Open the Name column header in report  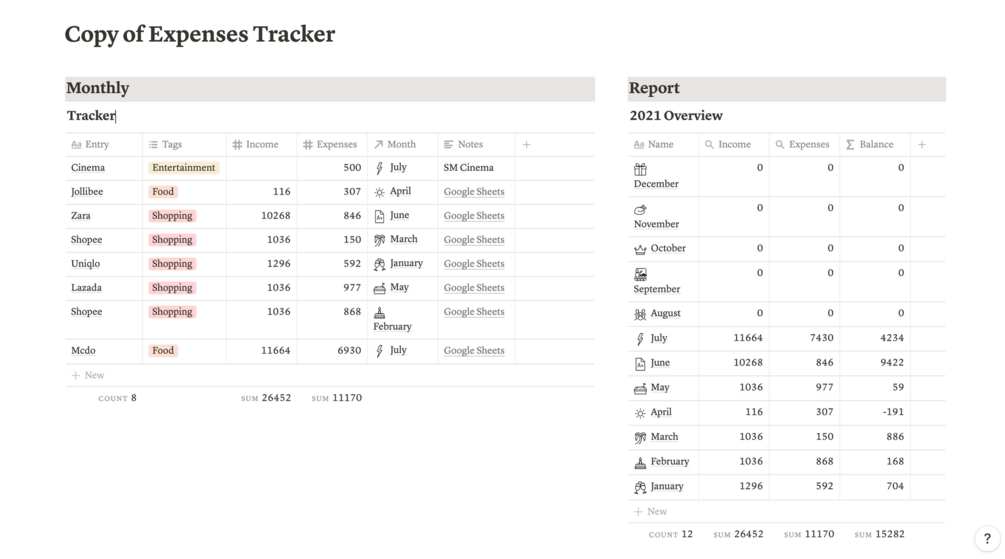(x=663, y=145)
